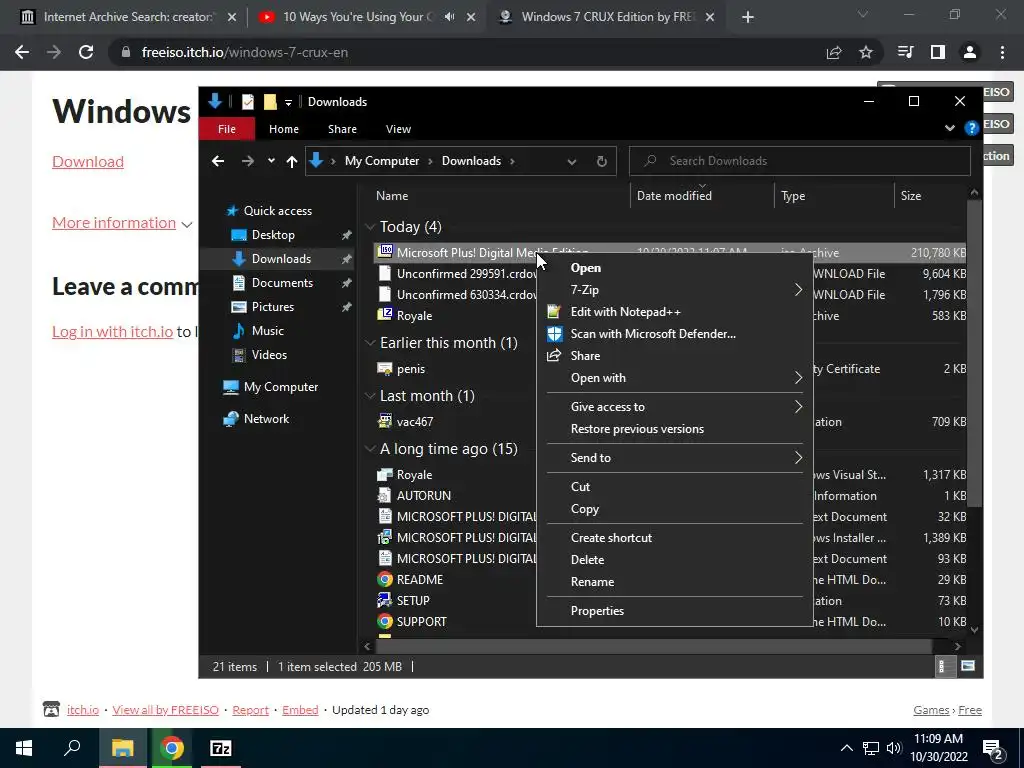The height and width of the screenshot is (768, 1024).
Task: Click Explorer vertical scrollbar
Action: point(974,353)
